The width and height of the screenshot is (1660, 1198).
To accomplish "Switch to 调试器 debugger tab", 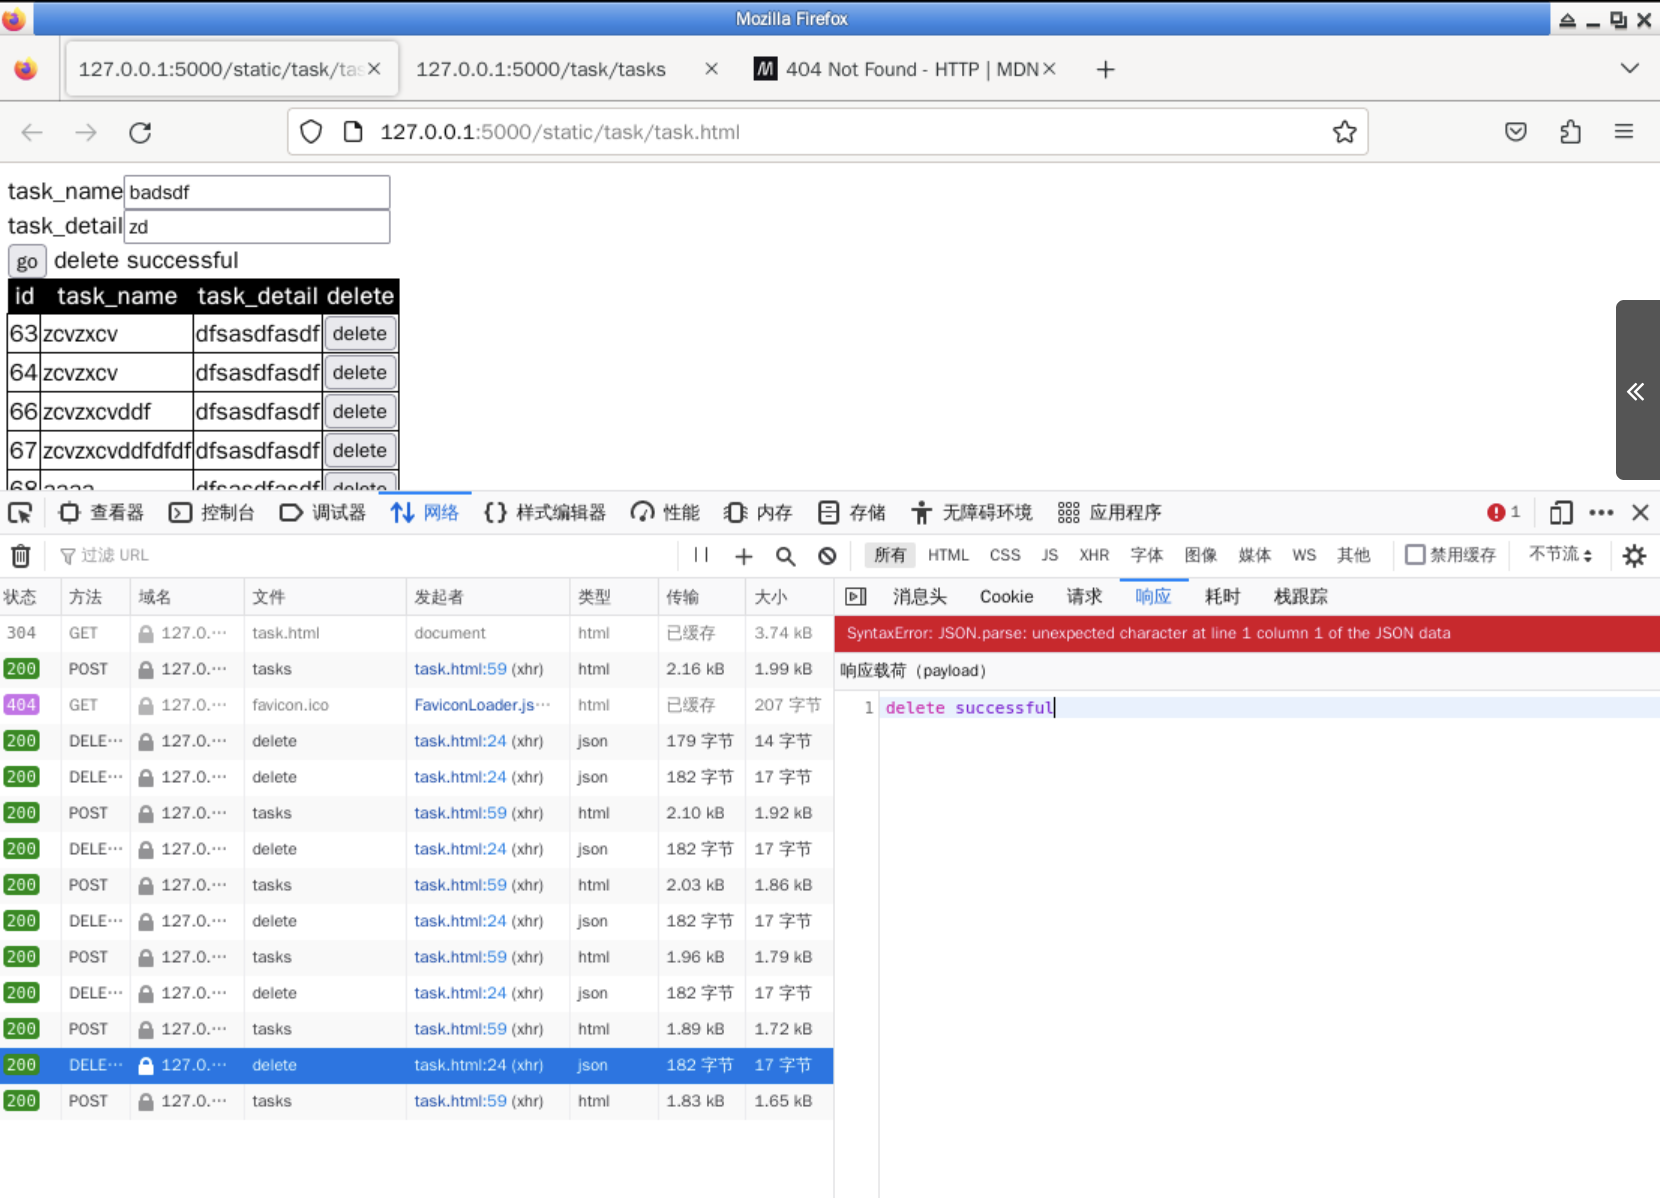I will (x=323, y=513).
